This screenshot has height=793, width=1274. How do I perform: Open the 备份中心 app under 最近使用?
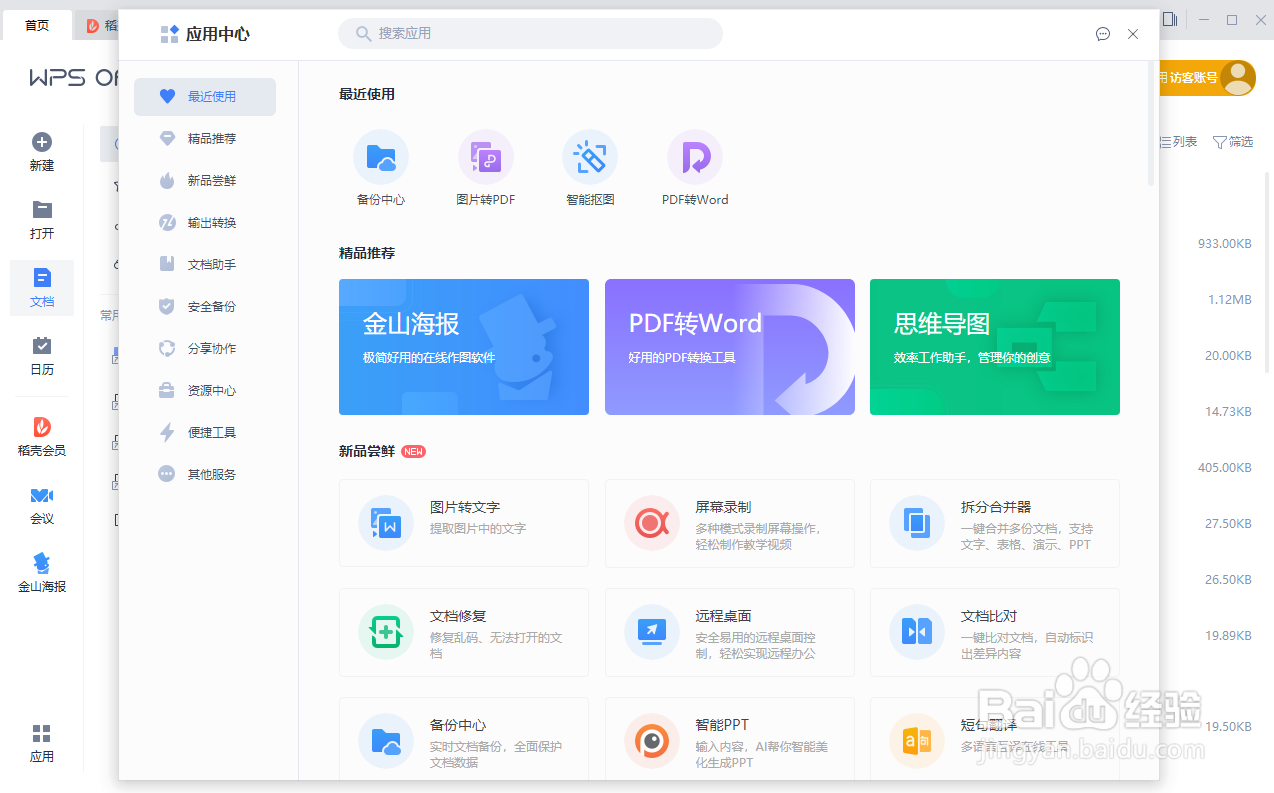381,167
